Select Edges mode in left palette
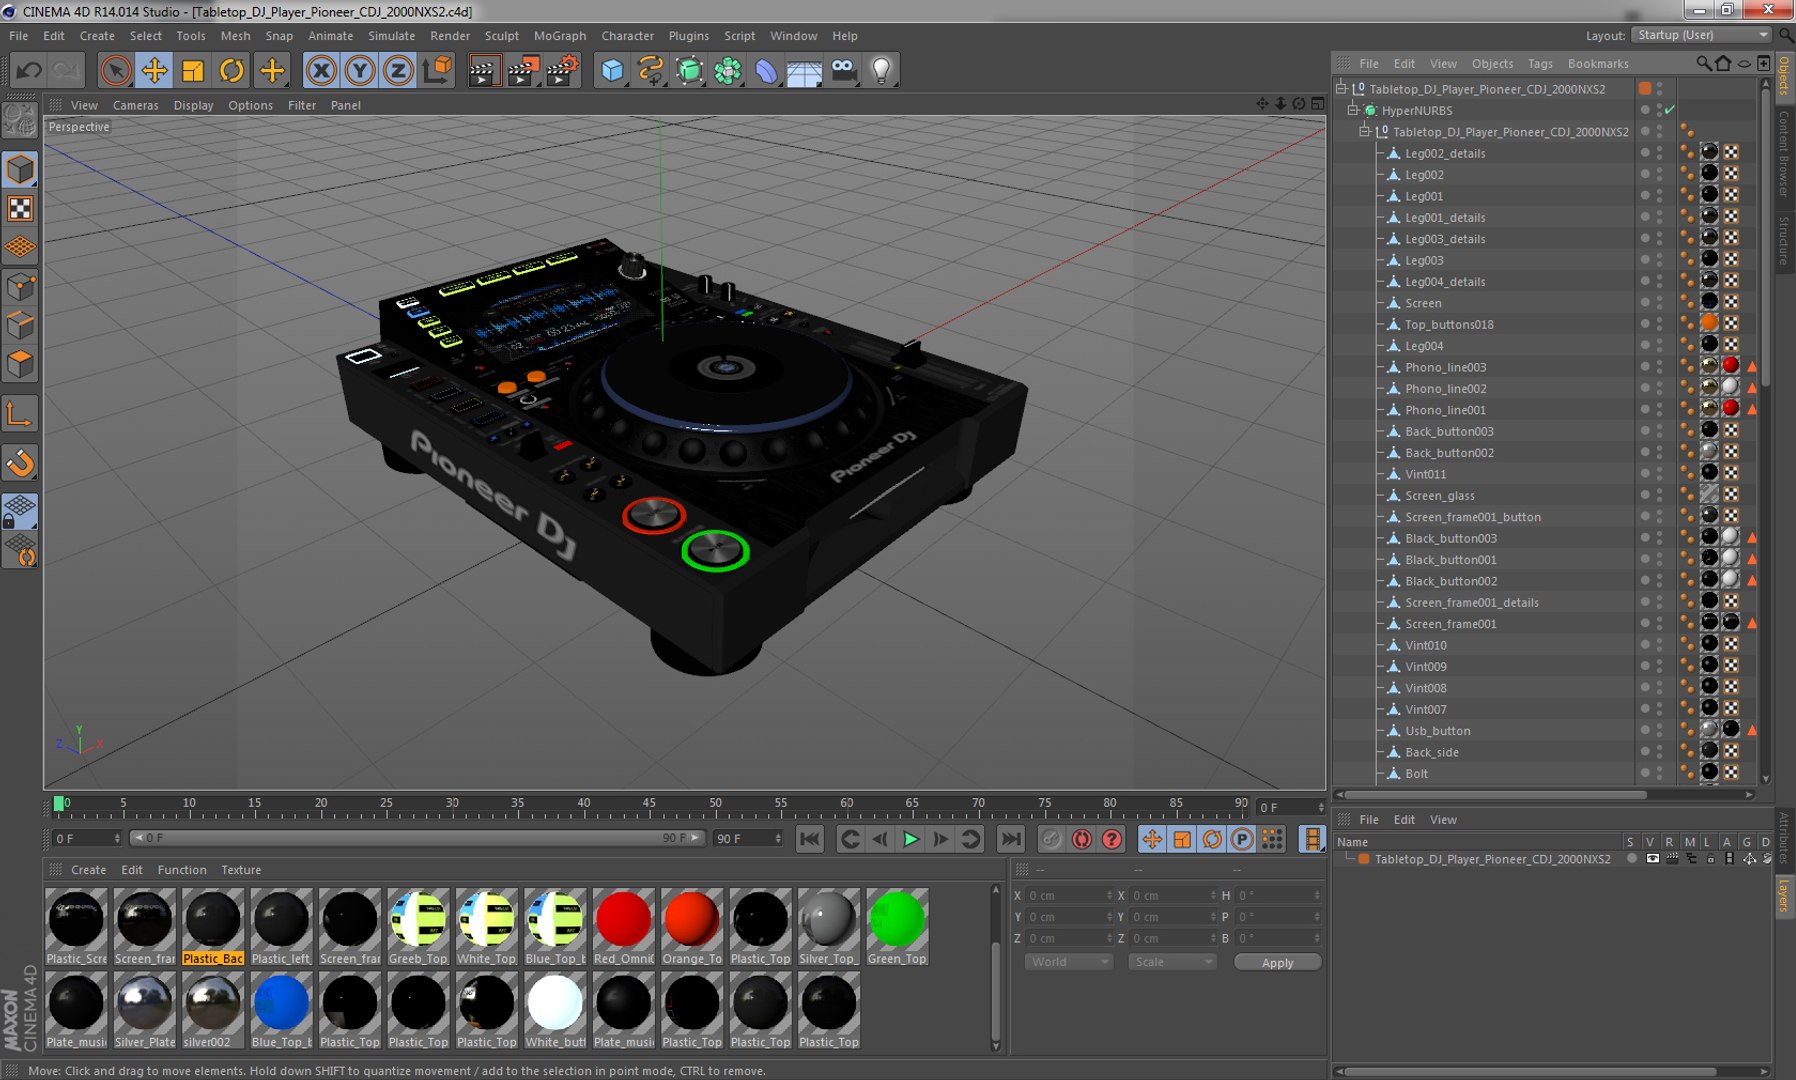The image size is (1796, 1080). [x=20, y=326]
